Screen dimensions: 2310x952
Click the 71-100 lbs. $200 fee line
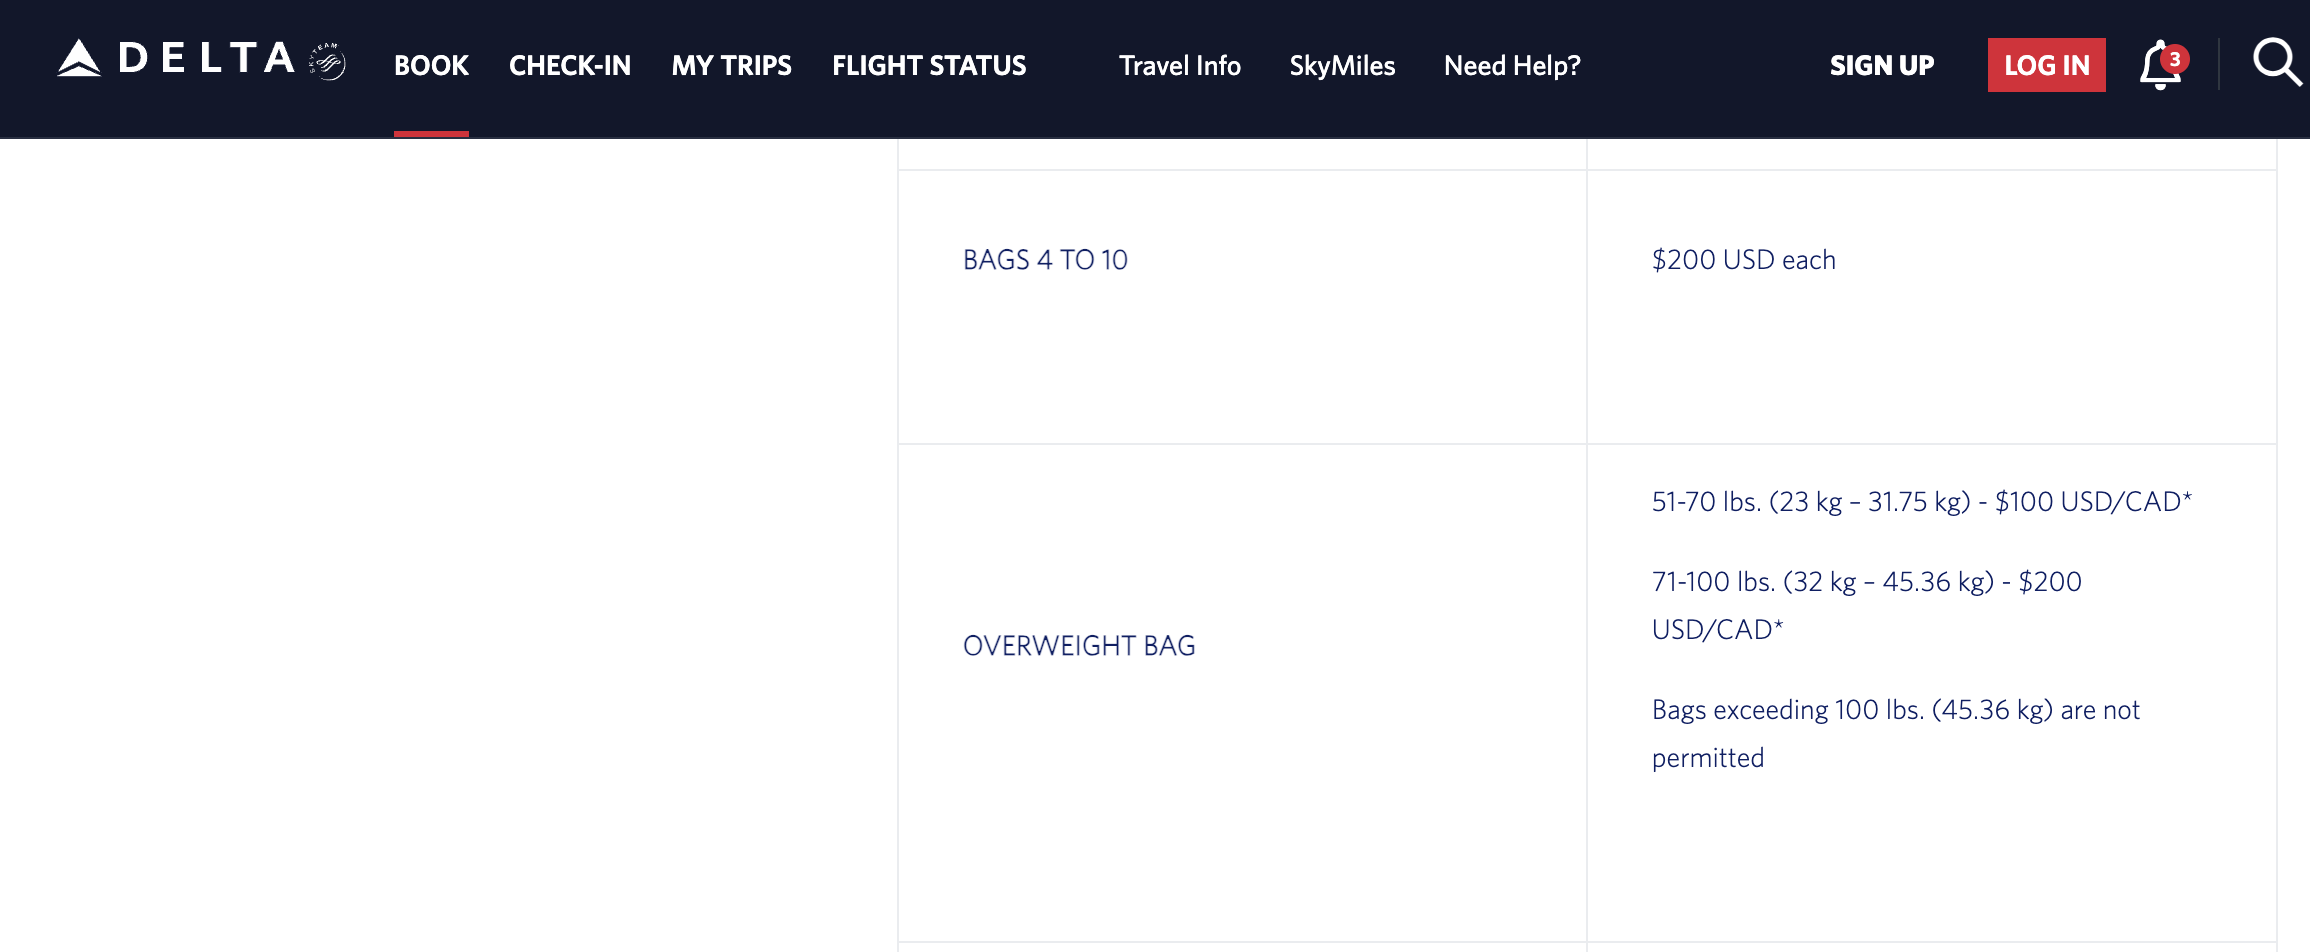click(x=1867, y=605)
